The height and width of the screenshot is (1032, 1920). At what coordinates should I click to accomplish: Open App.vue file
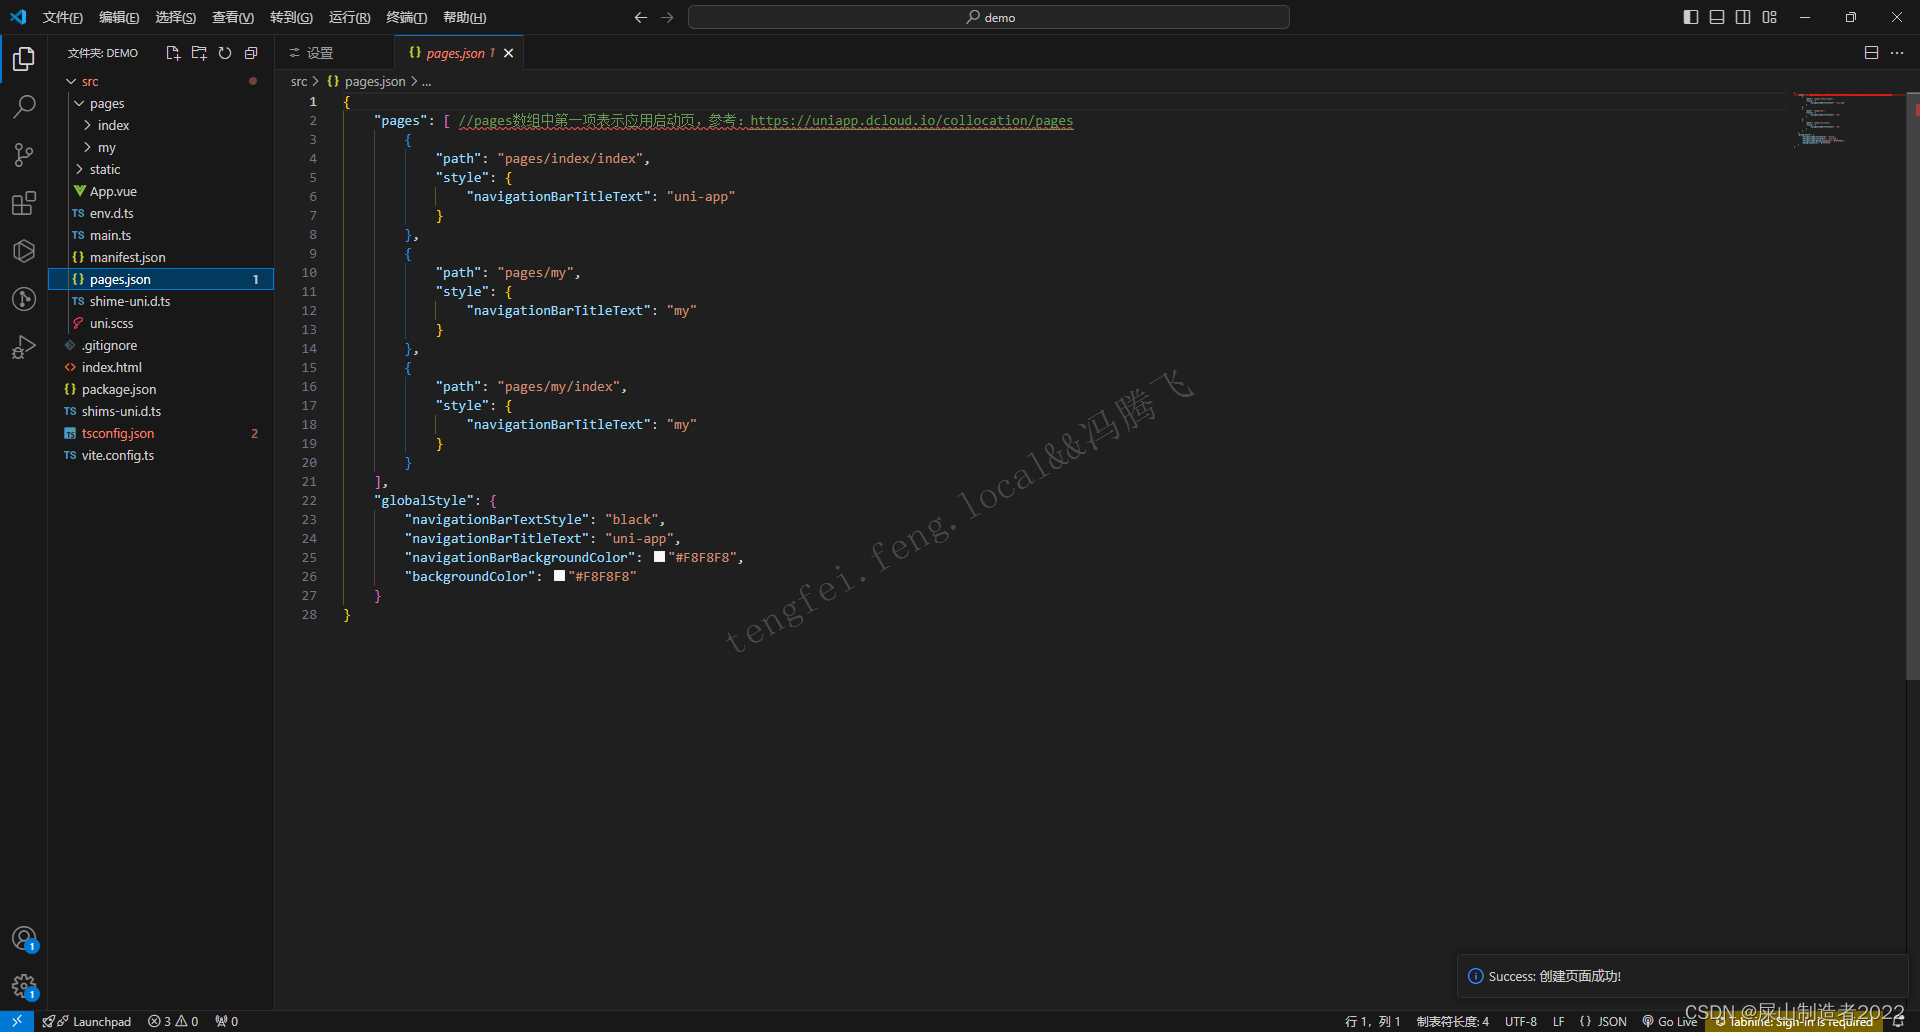[160, 191]
